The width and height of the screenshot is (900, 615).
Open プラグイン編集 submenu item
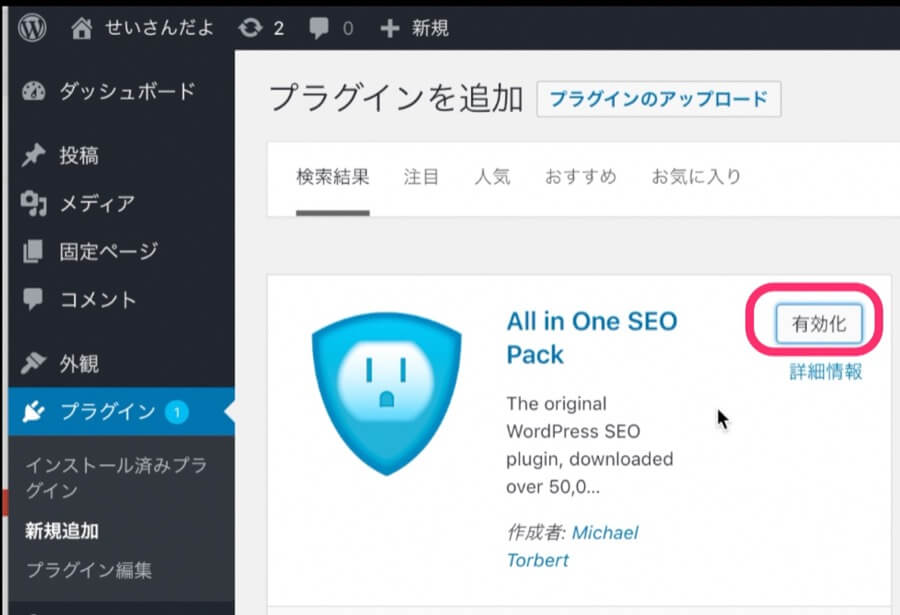[89, 570]
